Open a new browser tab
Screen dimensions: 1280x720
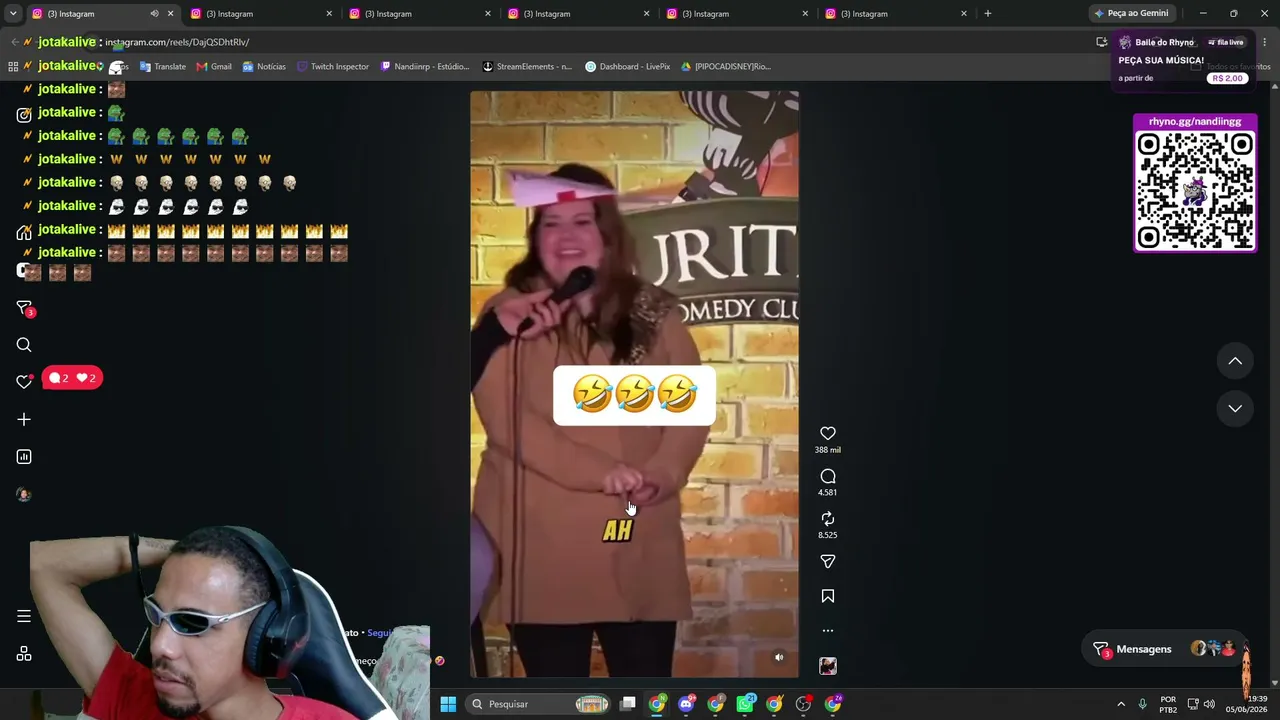[988, 14]
